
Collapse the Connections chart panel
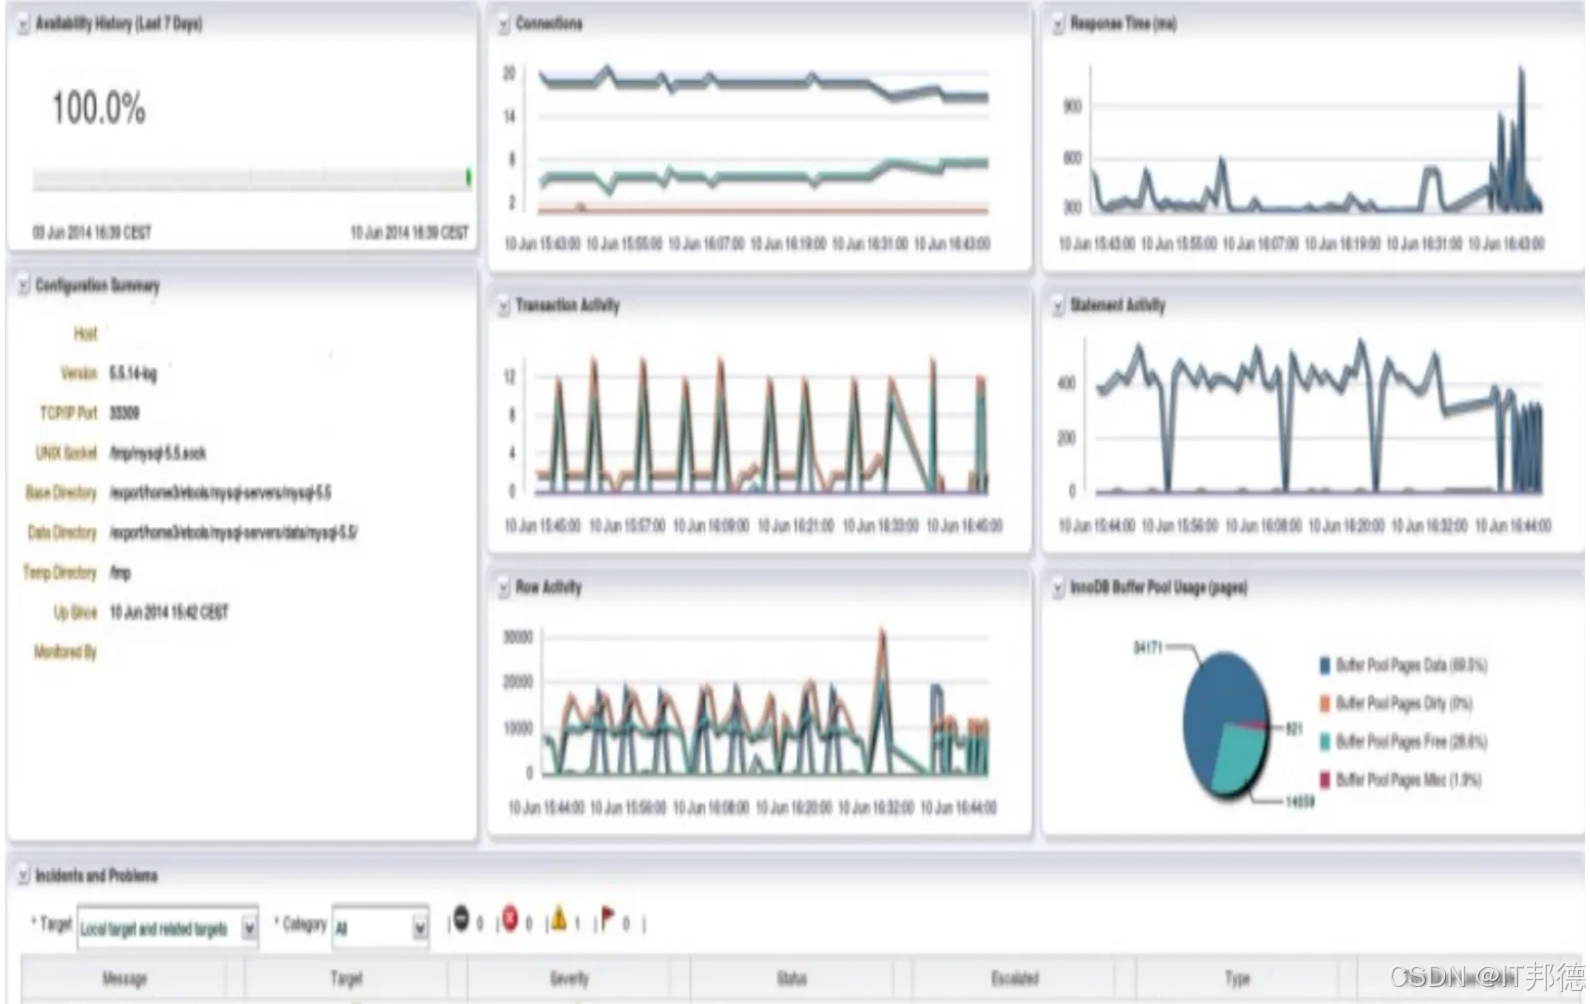point(504,25)
